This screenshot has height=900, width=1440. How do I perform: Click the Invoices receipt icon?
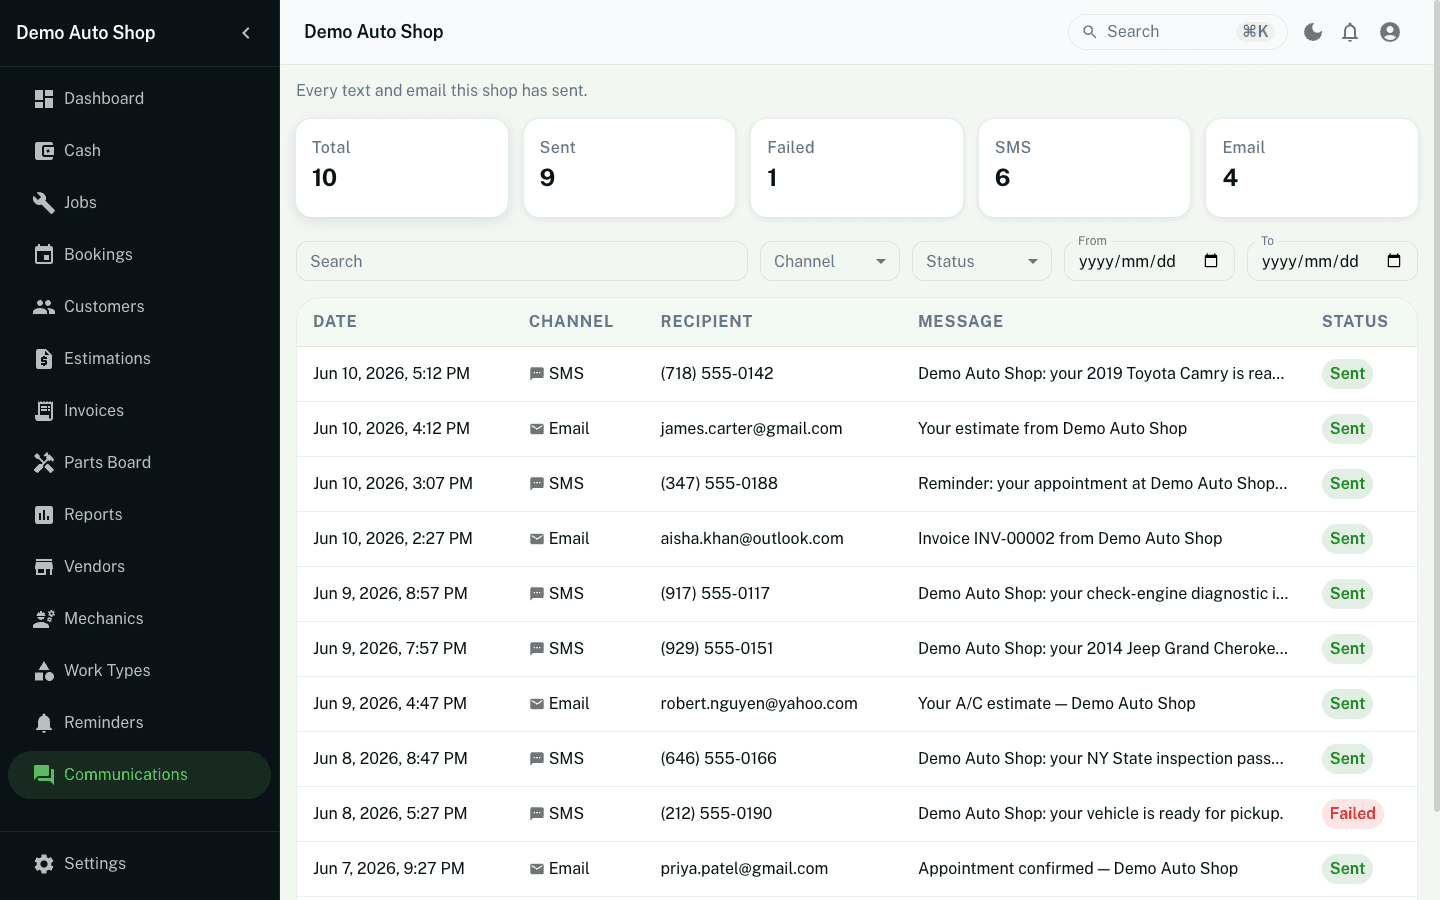click(x=44, y=410)
